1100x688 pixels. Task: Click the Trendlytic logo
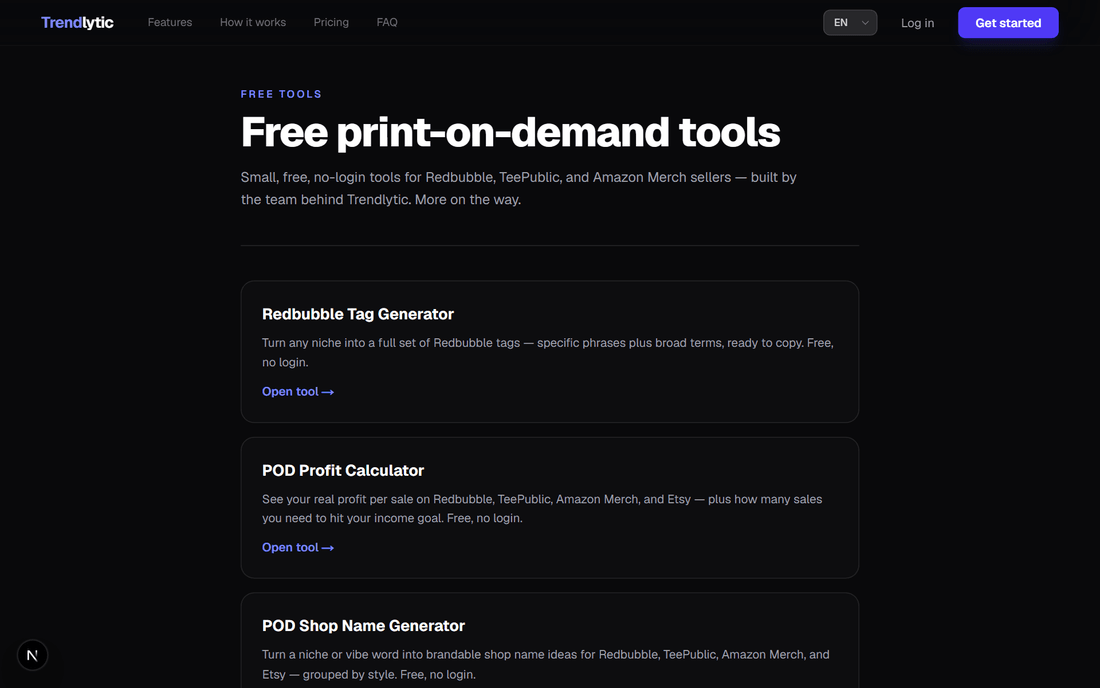(77, 22)
